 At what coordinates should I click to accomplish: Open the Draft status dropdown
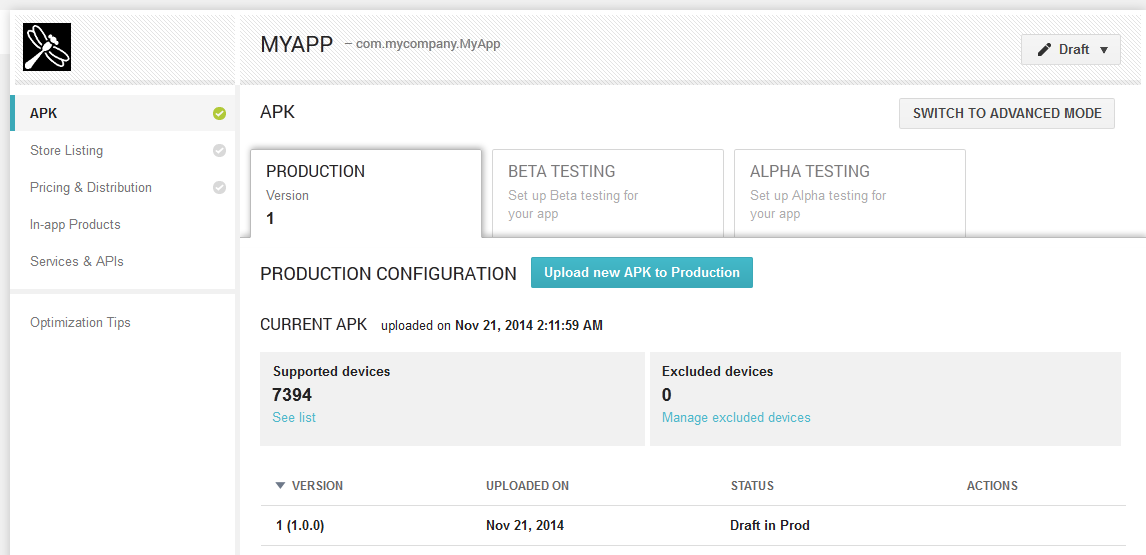(x=1071, y=50)
